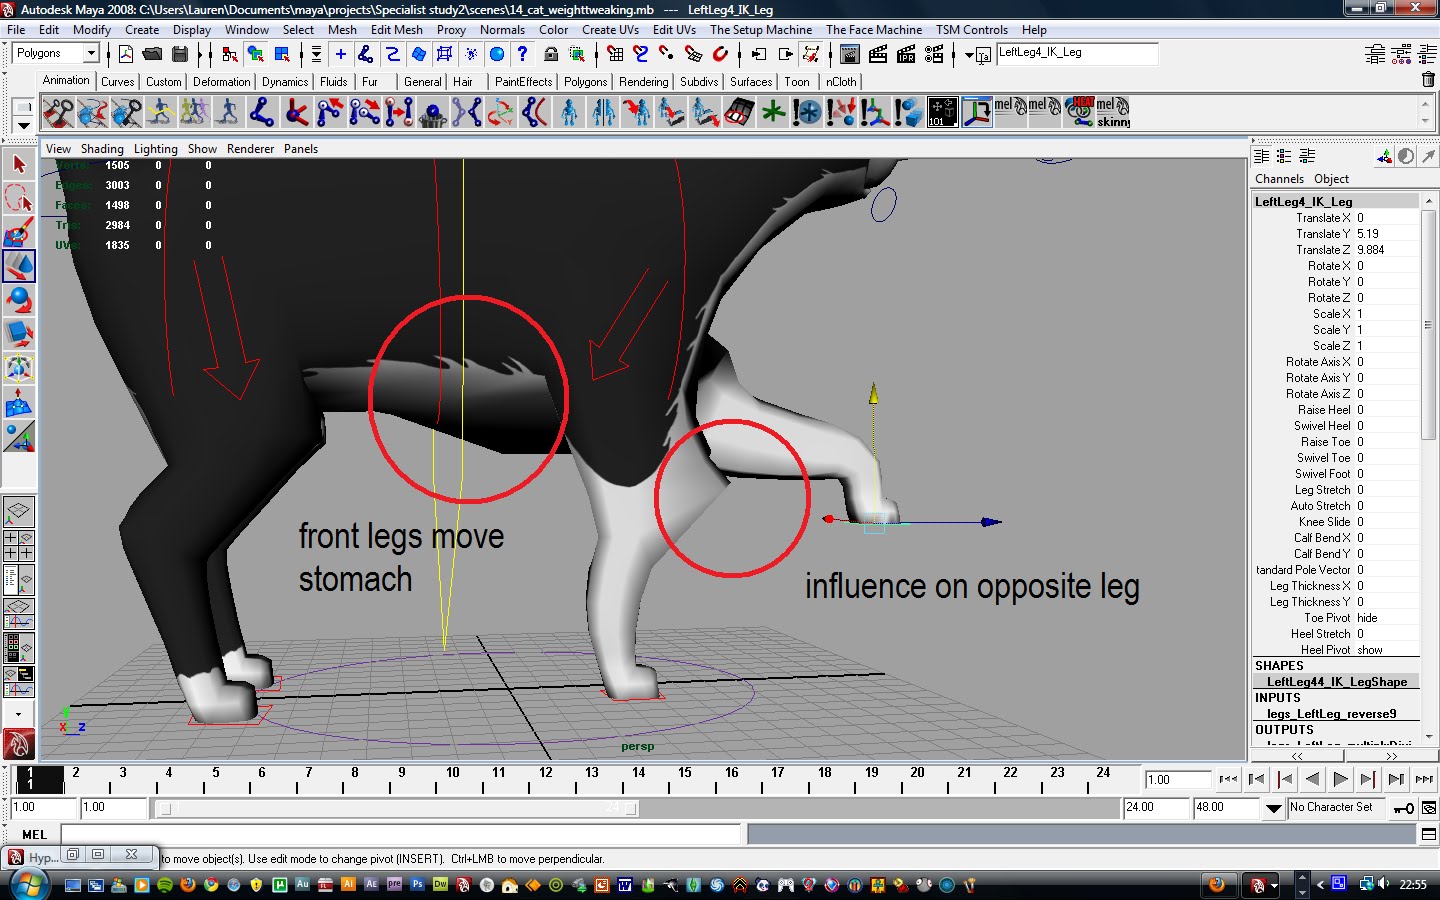Select the Move tool in the toolbox

pos(18,265)
